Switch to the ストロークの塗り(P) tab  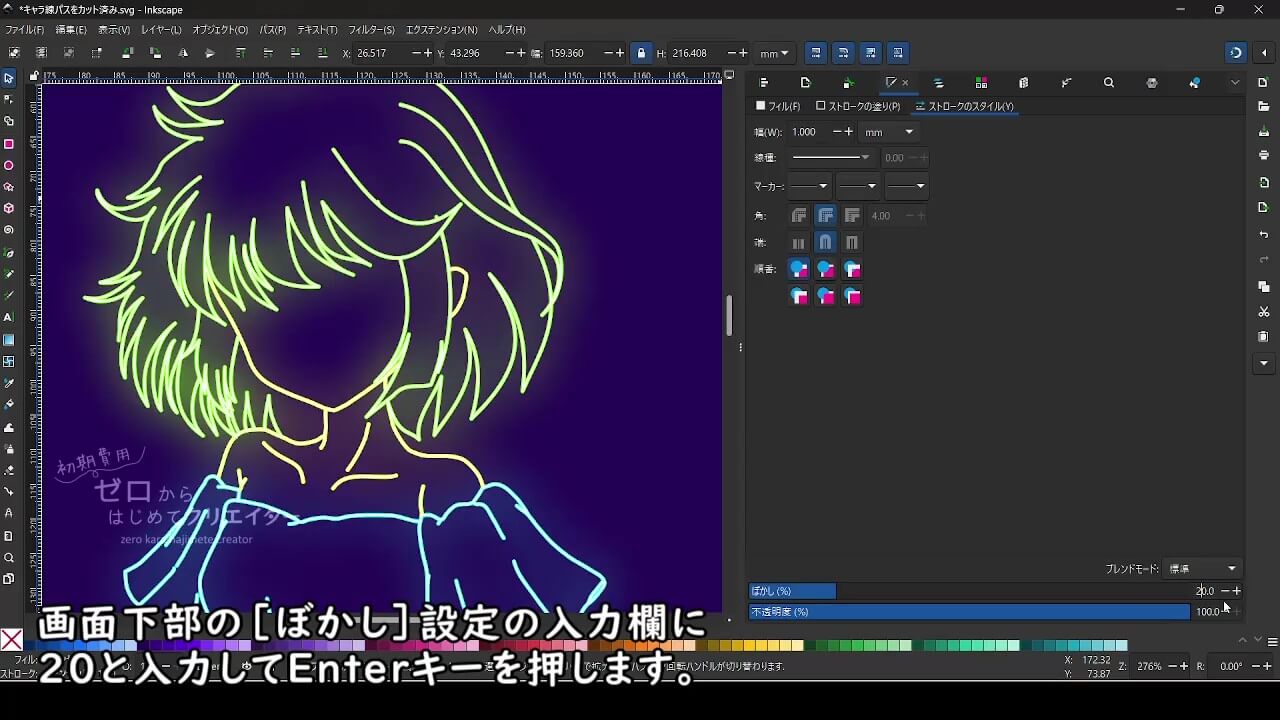click(x=858, y=106)
